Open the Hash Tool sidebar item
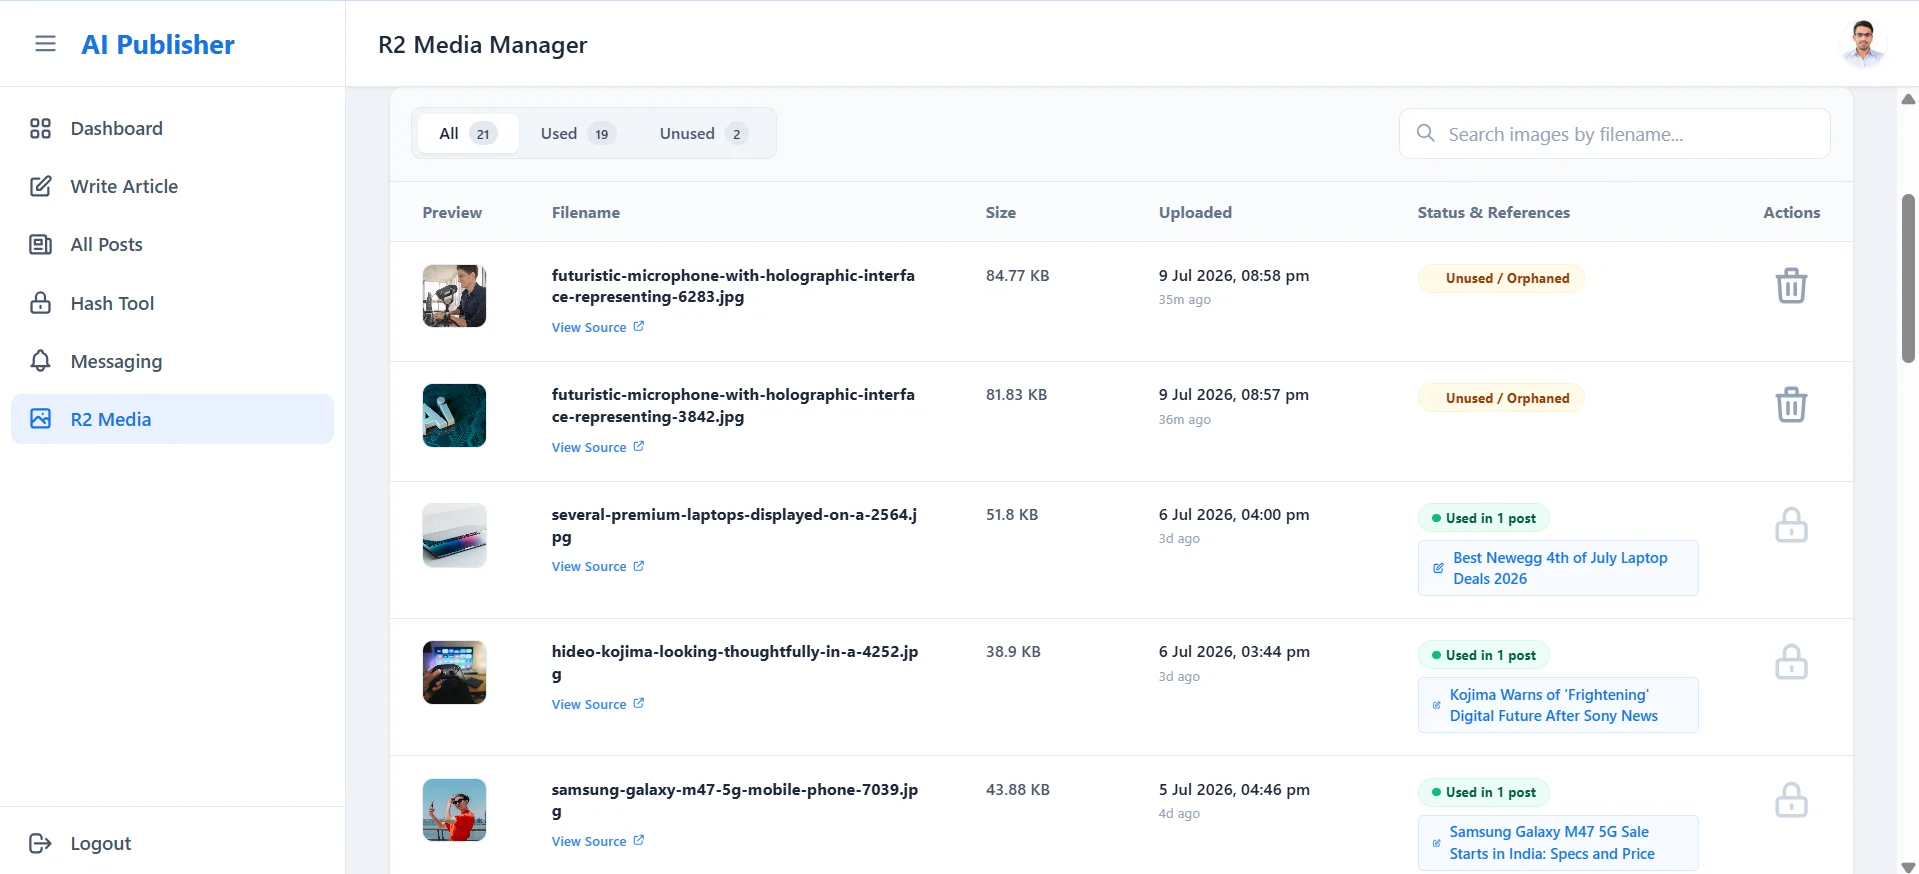 click(172, 303)
